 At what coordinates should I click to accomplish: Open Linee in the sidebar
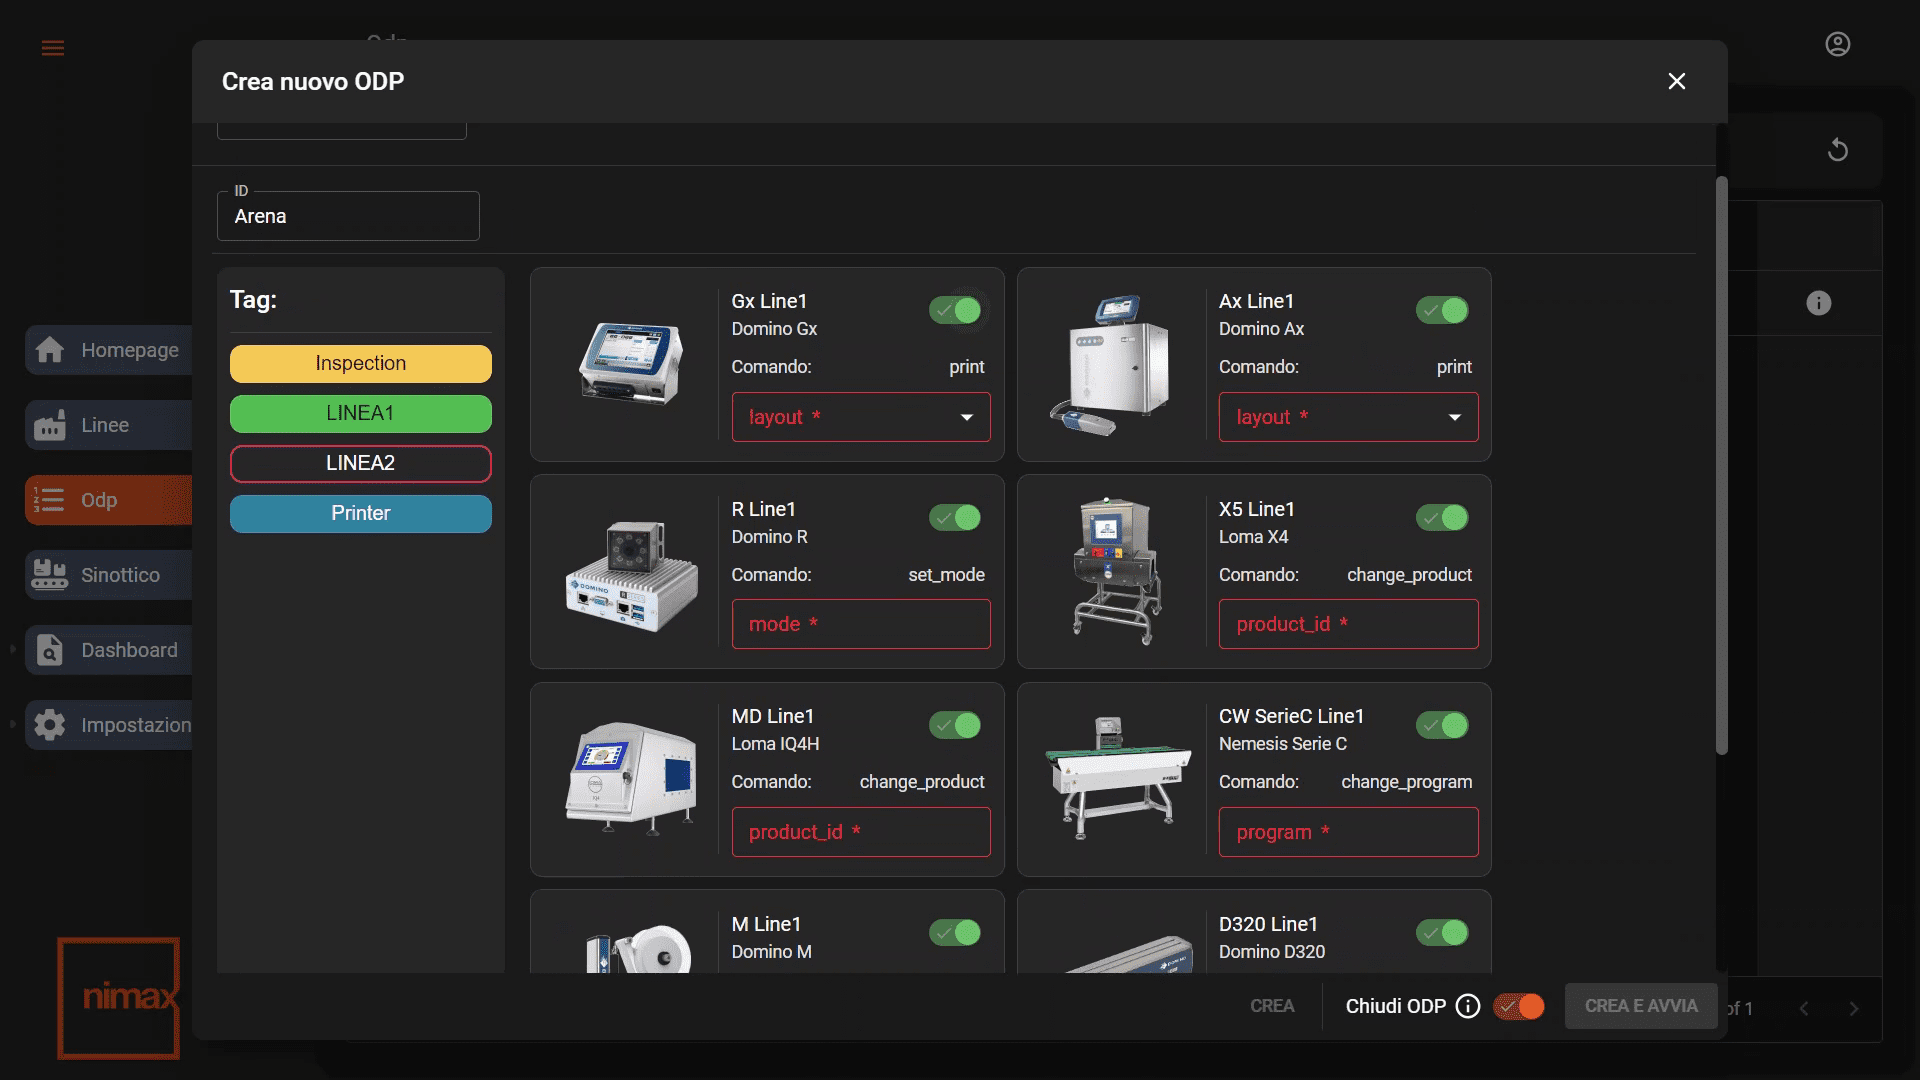tap(109, 425)
